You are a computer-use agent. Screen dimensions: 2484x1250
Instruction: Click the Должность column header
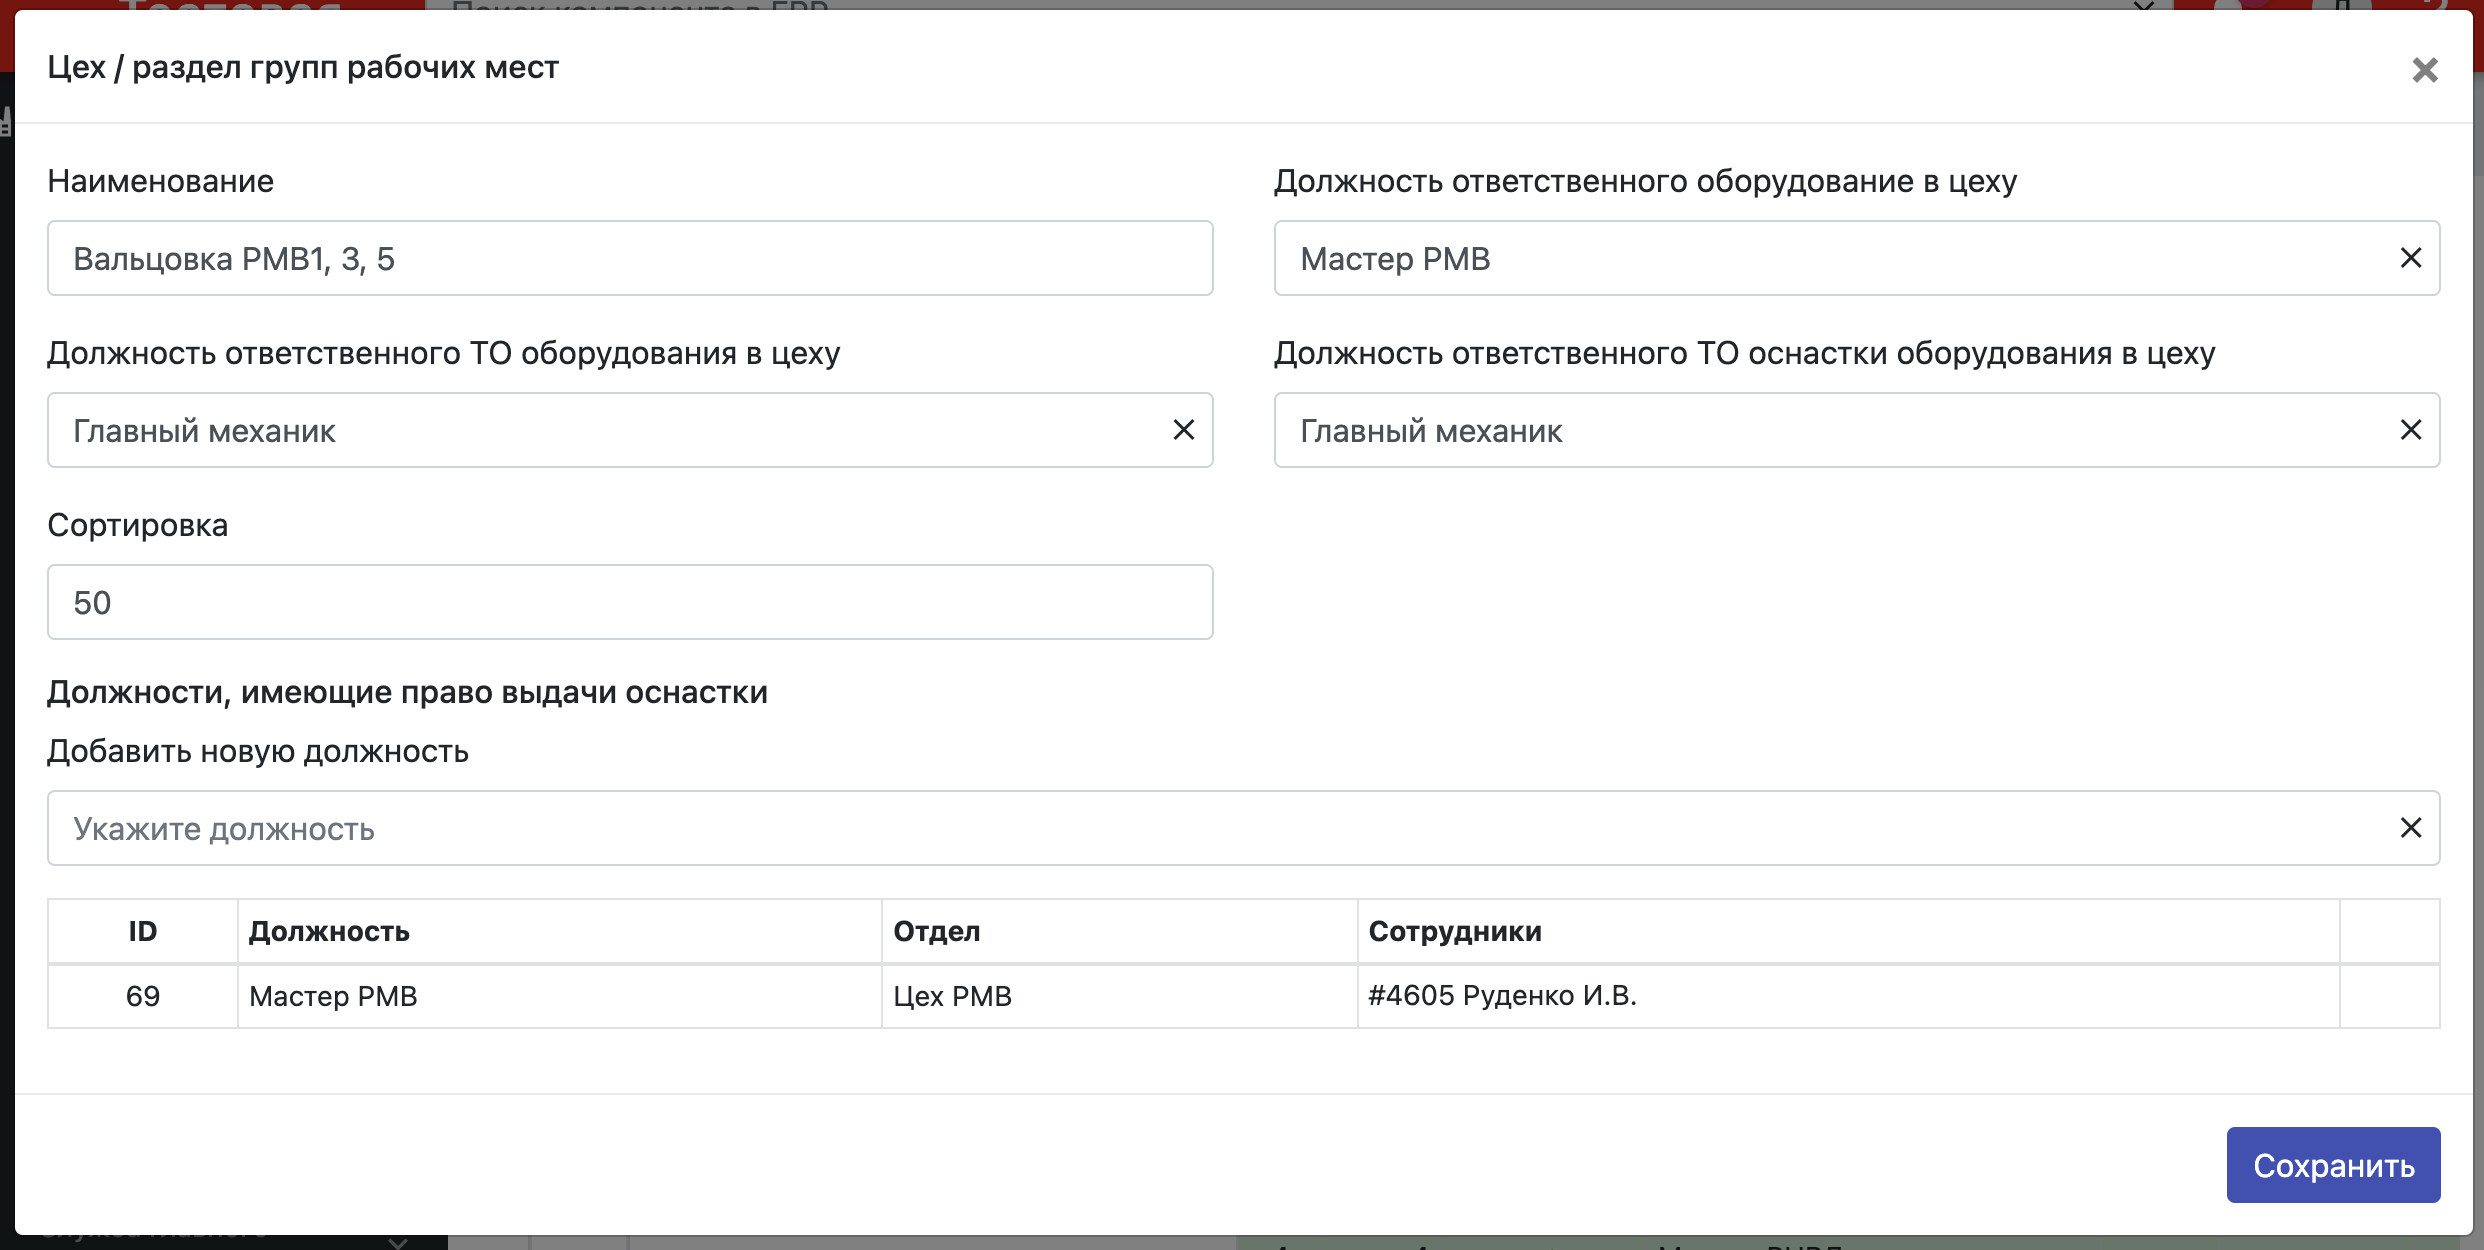[329, 931]
